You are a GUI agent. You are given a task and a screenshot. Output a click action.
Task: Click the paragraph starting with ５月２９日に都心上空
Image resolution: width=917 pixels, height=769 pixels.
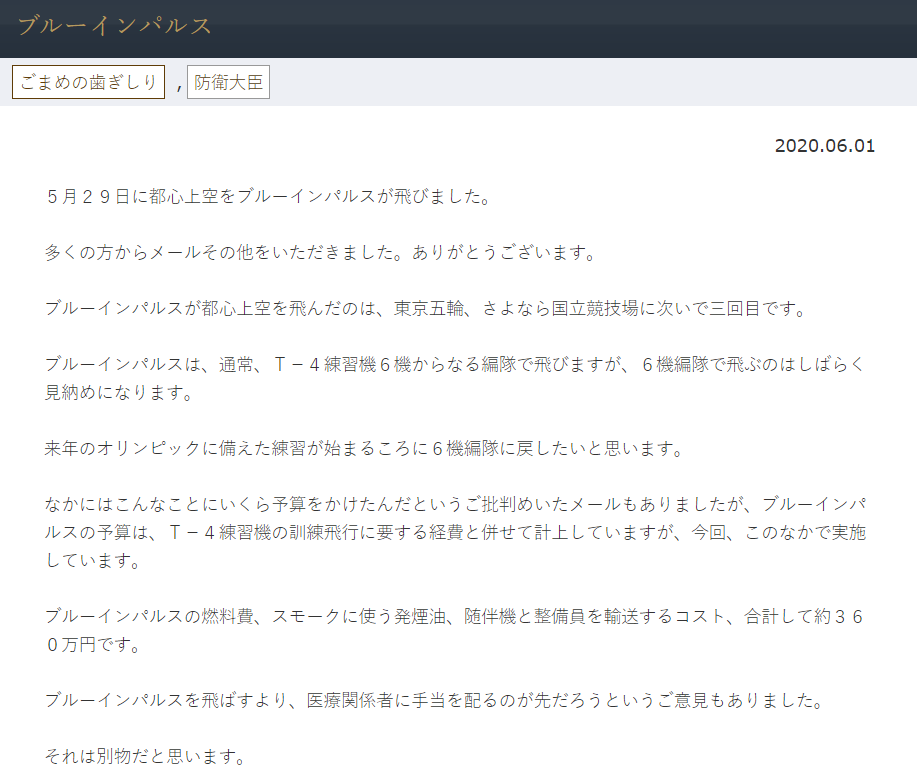pos(268,197)
